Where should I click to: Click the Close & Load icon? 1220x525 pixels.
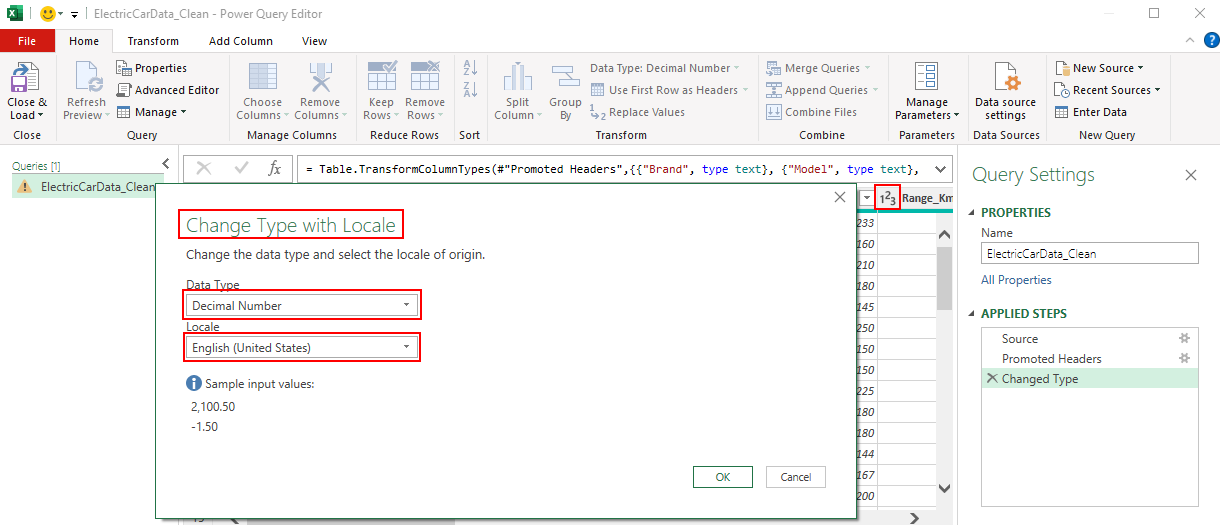(27, 79)
